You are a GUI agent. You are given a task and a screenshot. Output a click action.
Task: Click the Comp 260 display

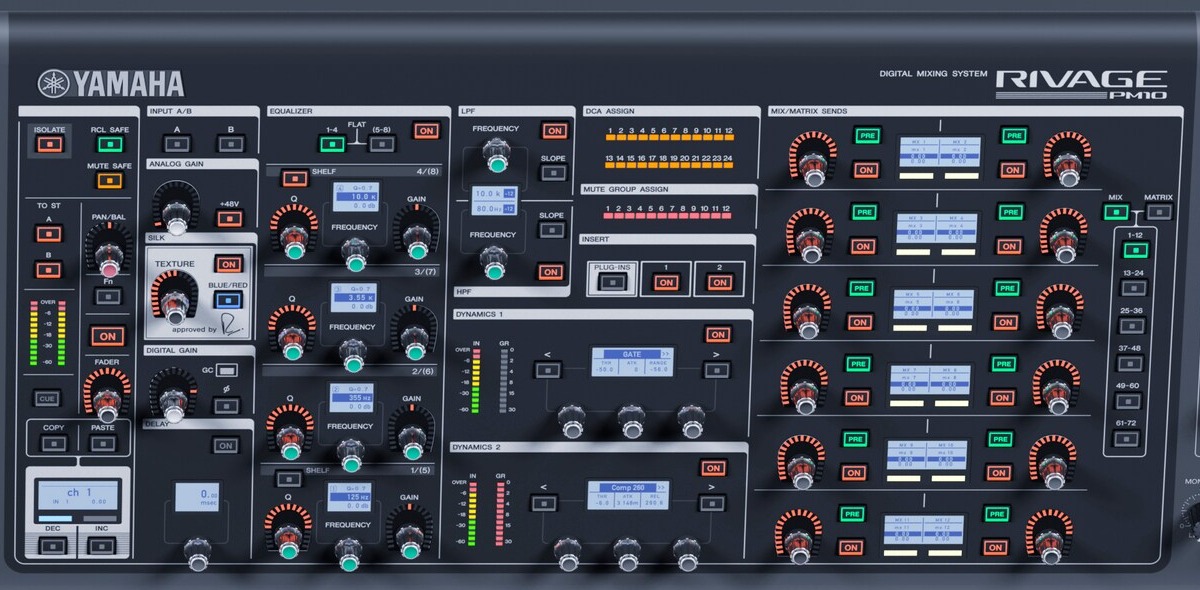(x=629, y=496)
